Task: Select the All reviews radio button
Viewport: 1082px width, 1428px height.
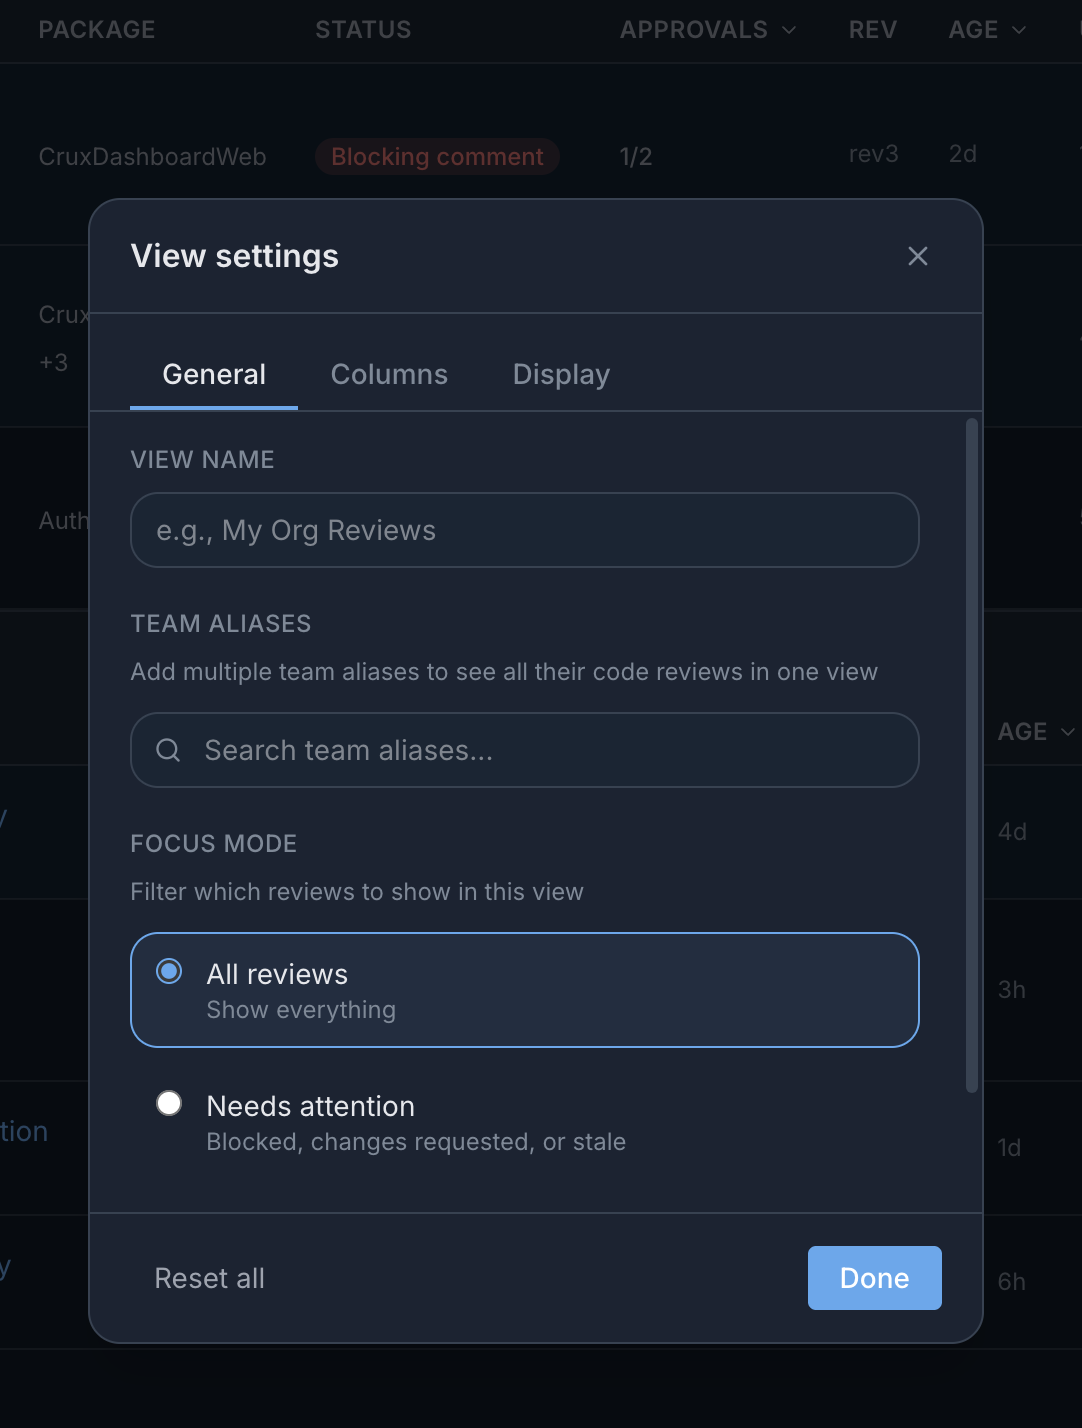Action: pos(169,970)
